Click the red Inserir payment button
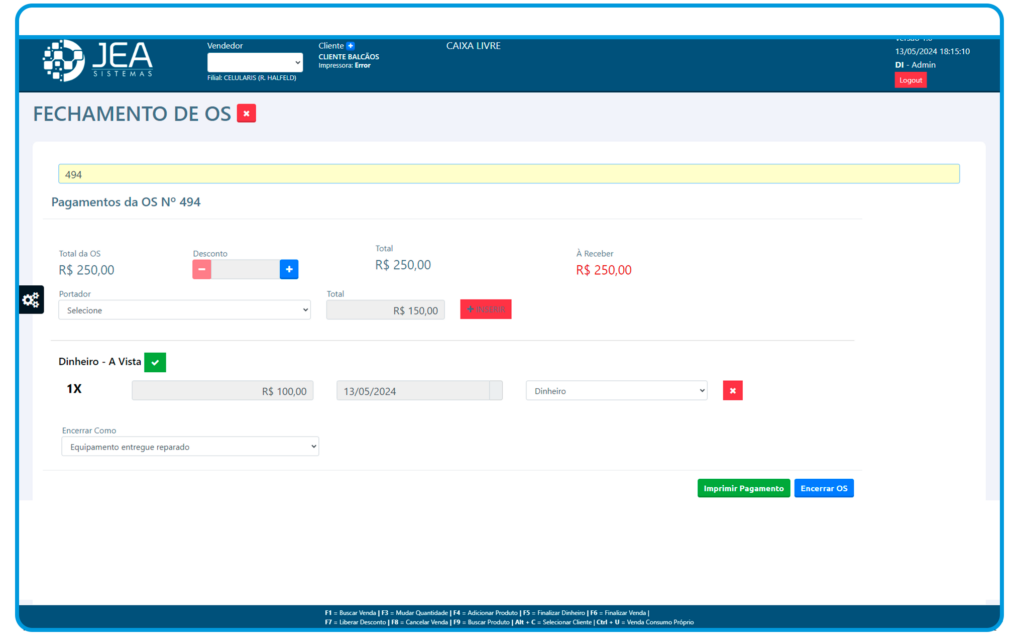 click(x=485, y=310)
